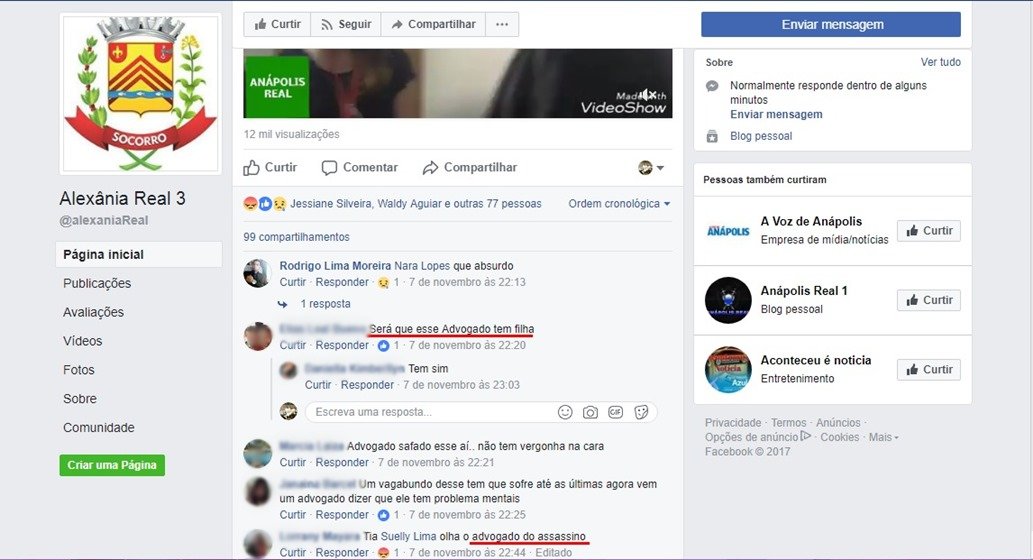Unmute the video using the speaker icon

tap(648, 95)
